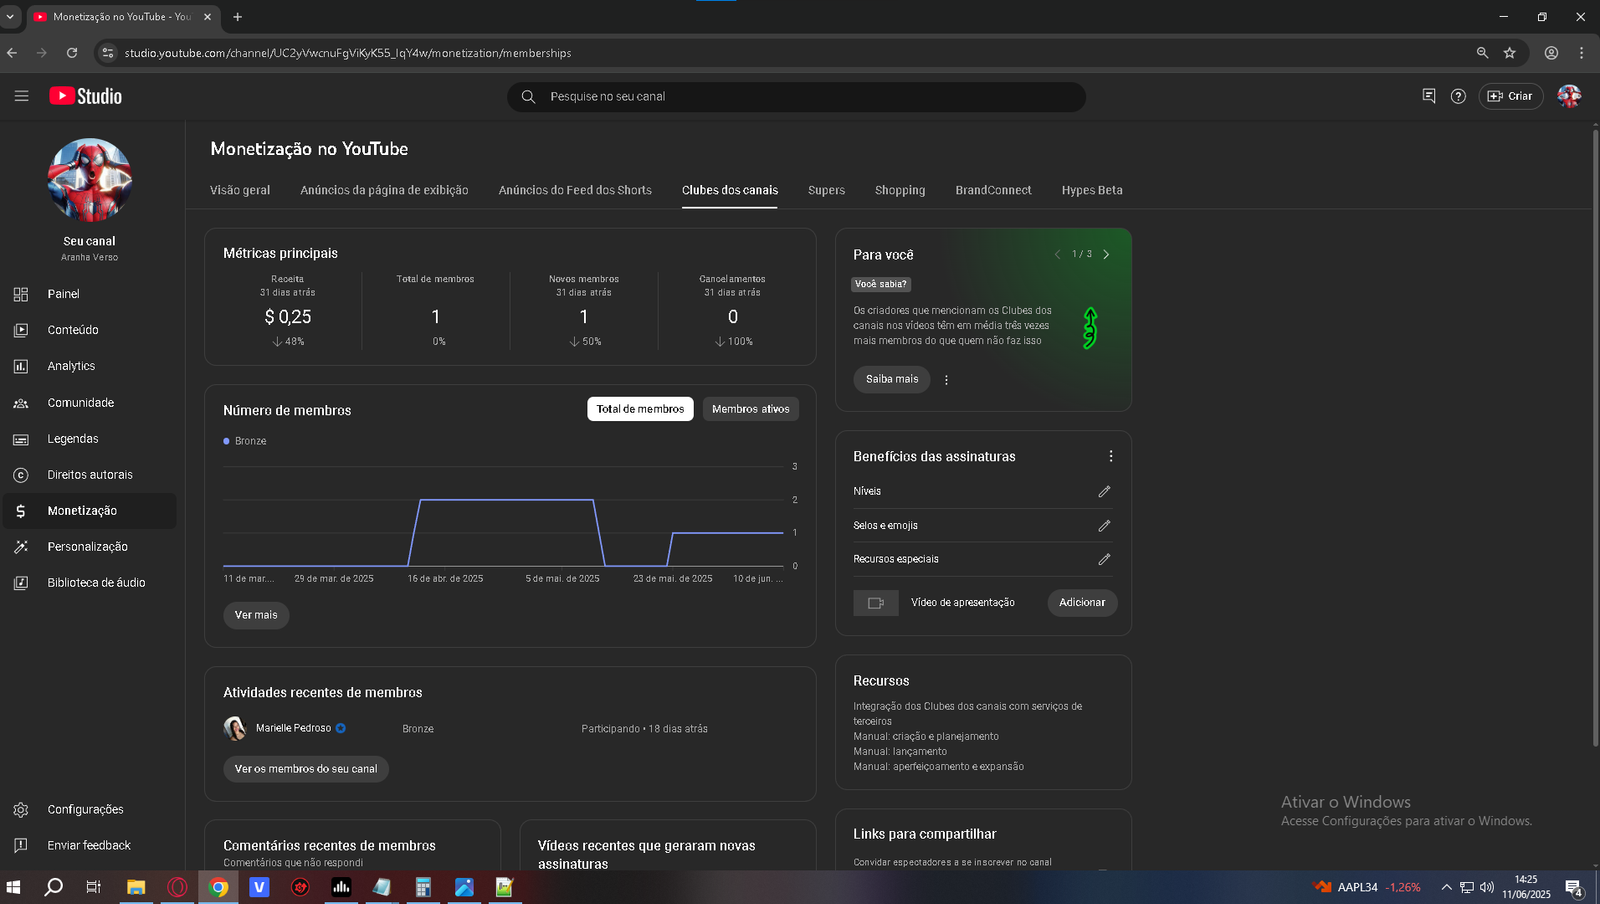Click the Pesquise no seu canal field
The height and width of the screenshot is (904, 1600).
(x=796, y=97)
